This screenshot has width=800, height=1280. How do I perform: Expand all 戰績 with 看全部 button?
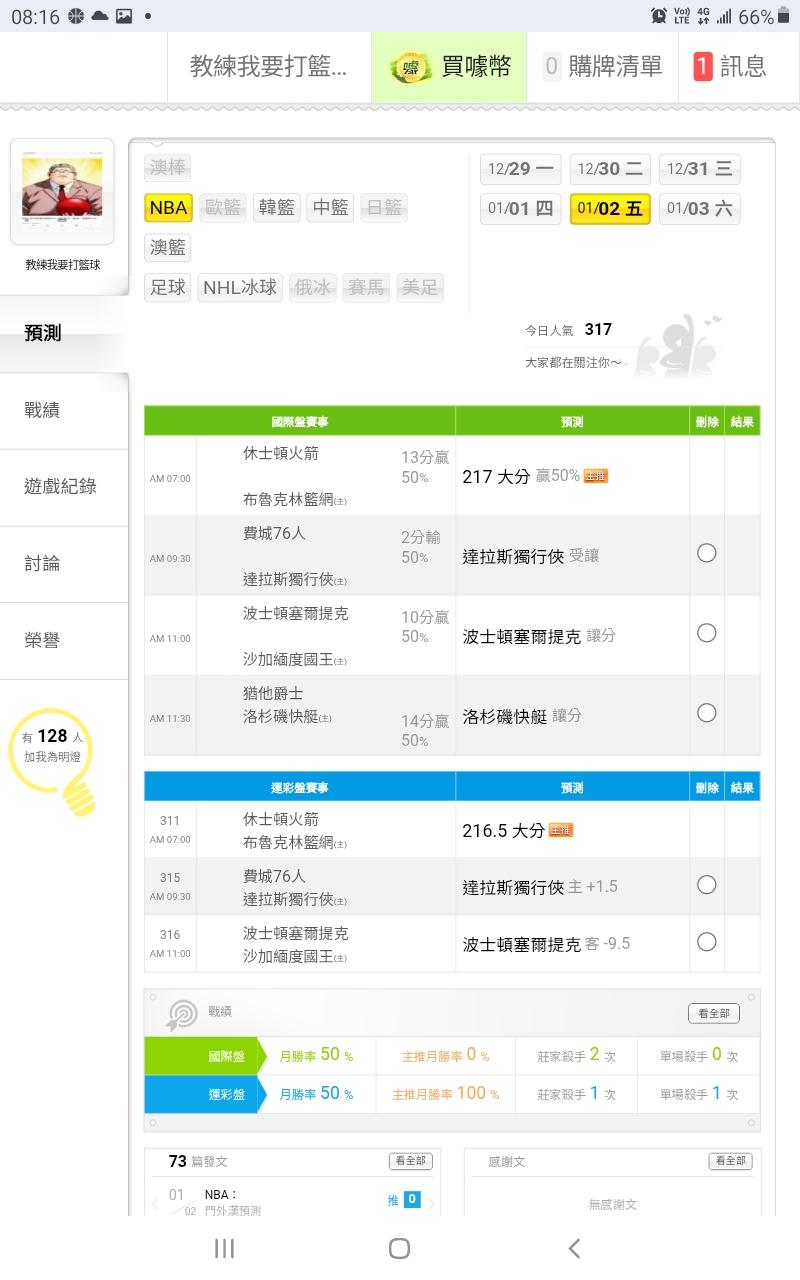tap(713, 1013)
